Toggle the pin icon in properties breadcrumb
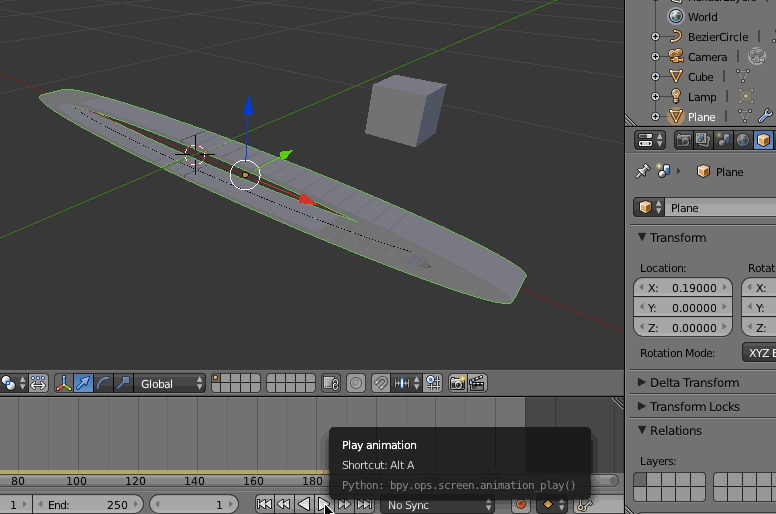 pos(642,172)
